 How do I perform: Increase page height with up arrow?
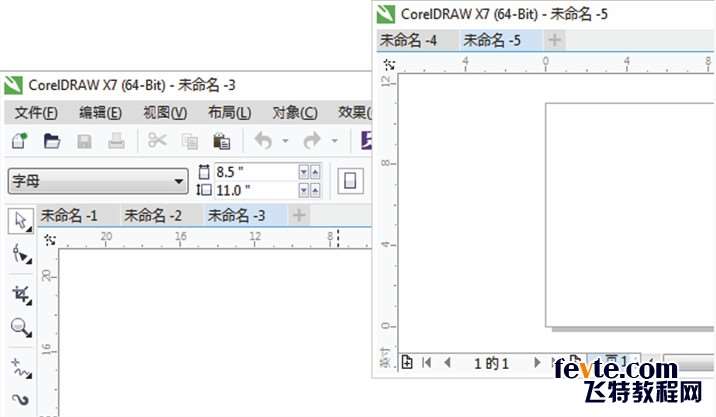pyautogui.click(x=315, y=190)
